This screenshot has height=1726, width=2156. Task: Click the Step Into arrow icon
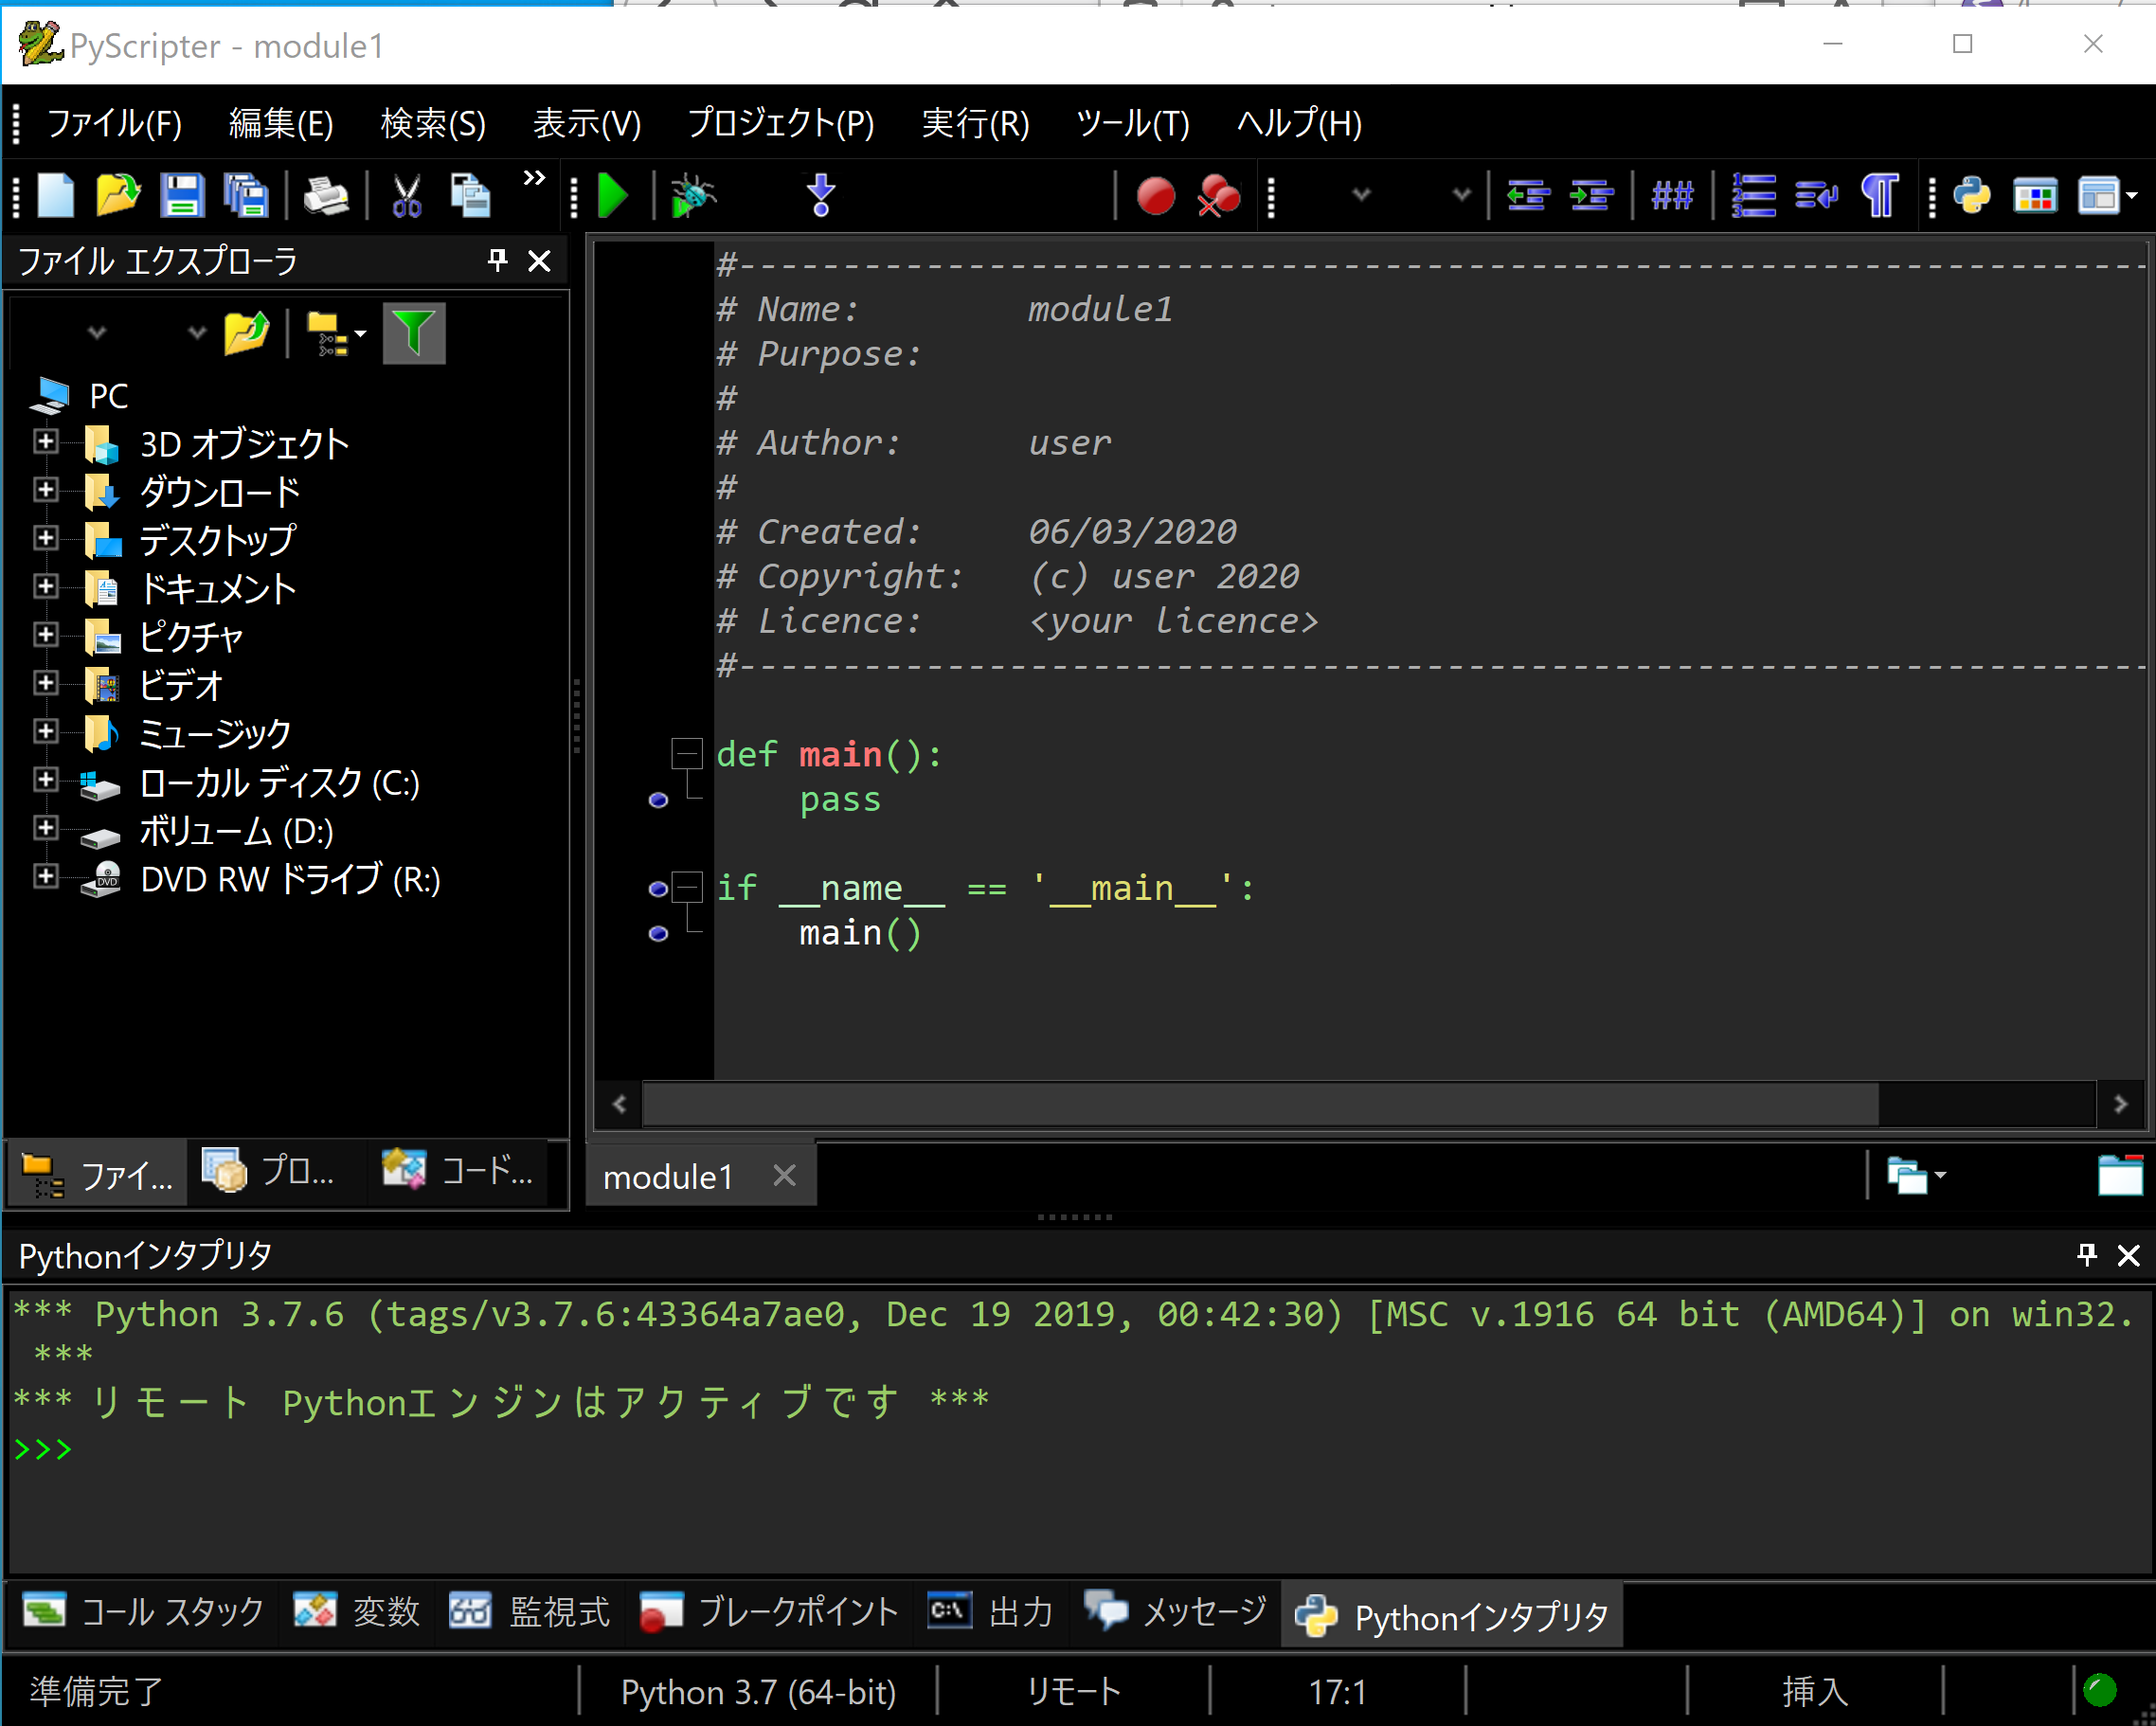point(821,195)
